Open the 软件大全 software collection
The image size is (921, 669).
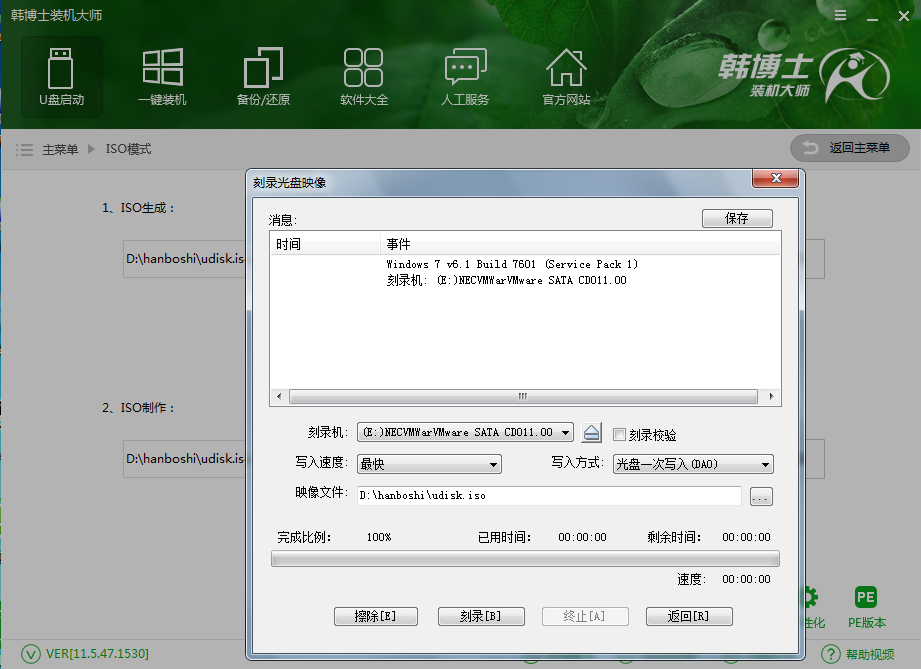point(363,76)
